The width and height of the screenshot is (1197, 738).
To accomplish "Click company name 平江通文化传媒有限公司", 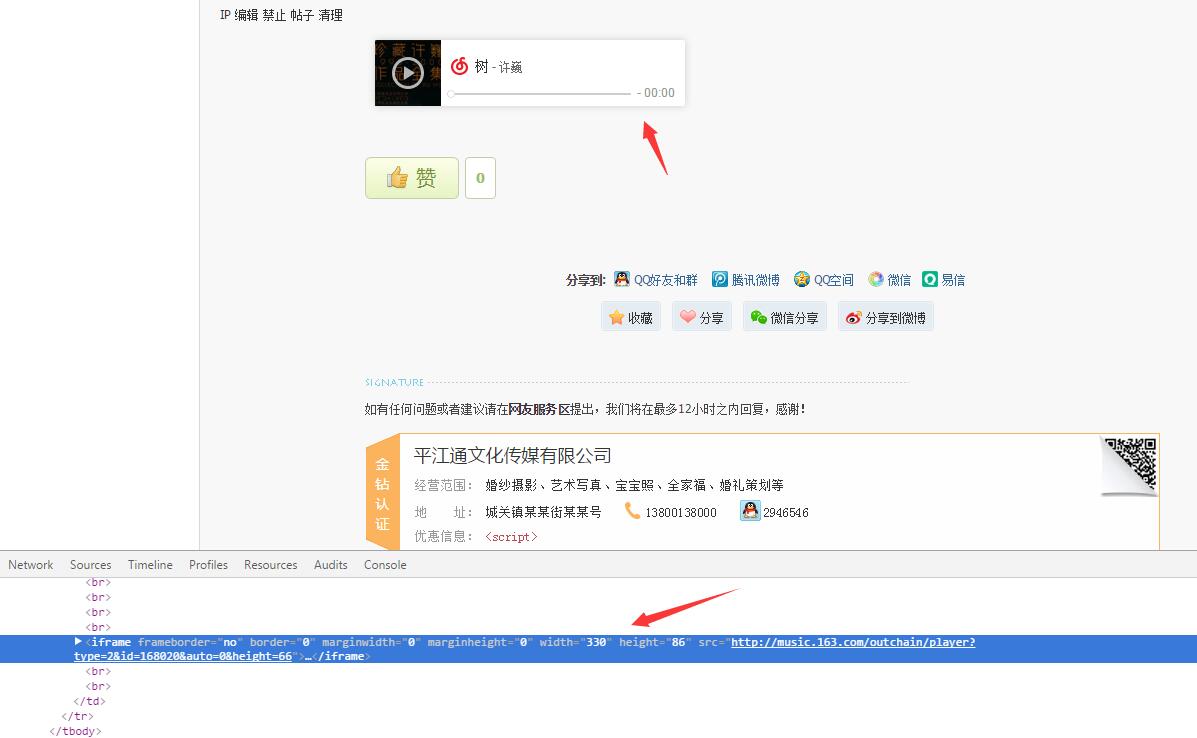I will pyautogui.click(x=512, y=456).
